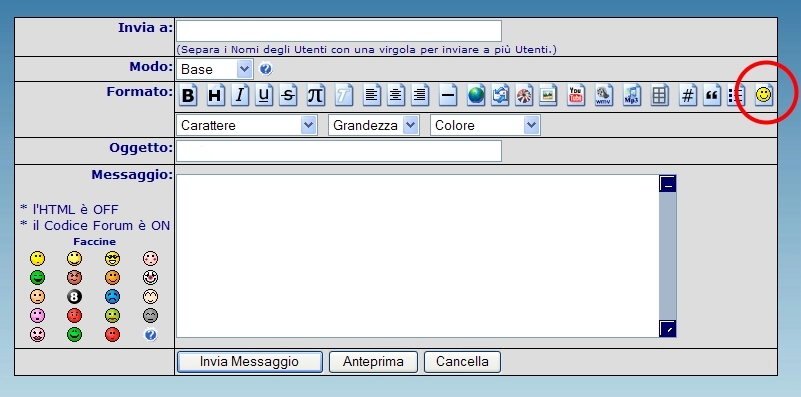Viewport: 801px width, 397px height.
Task: Apply bold formatting with the B icon
Action: point(189,95)
